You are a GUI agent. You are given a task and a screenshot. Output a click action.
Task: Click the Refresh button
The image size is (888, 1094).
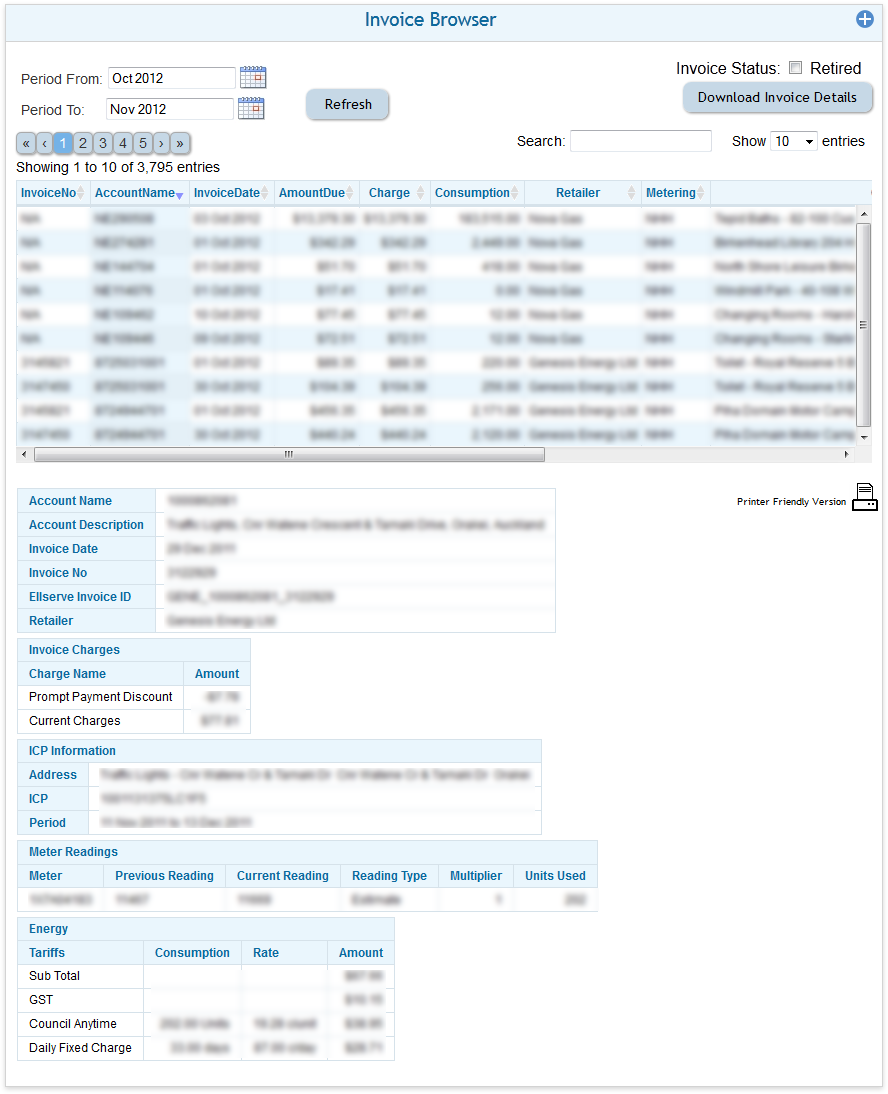pyautogui.click(x=348, y=105)
